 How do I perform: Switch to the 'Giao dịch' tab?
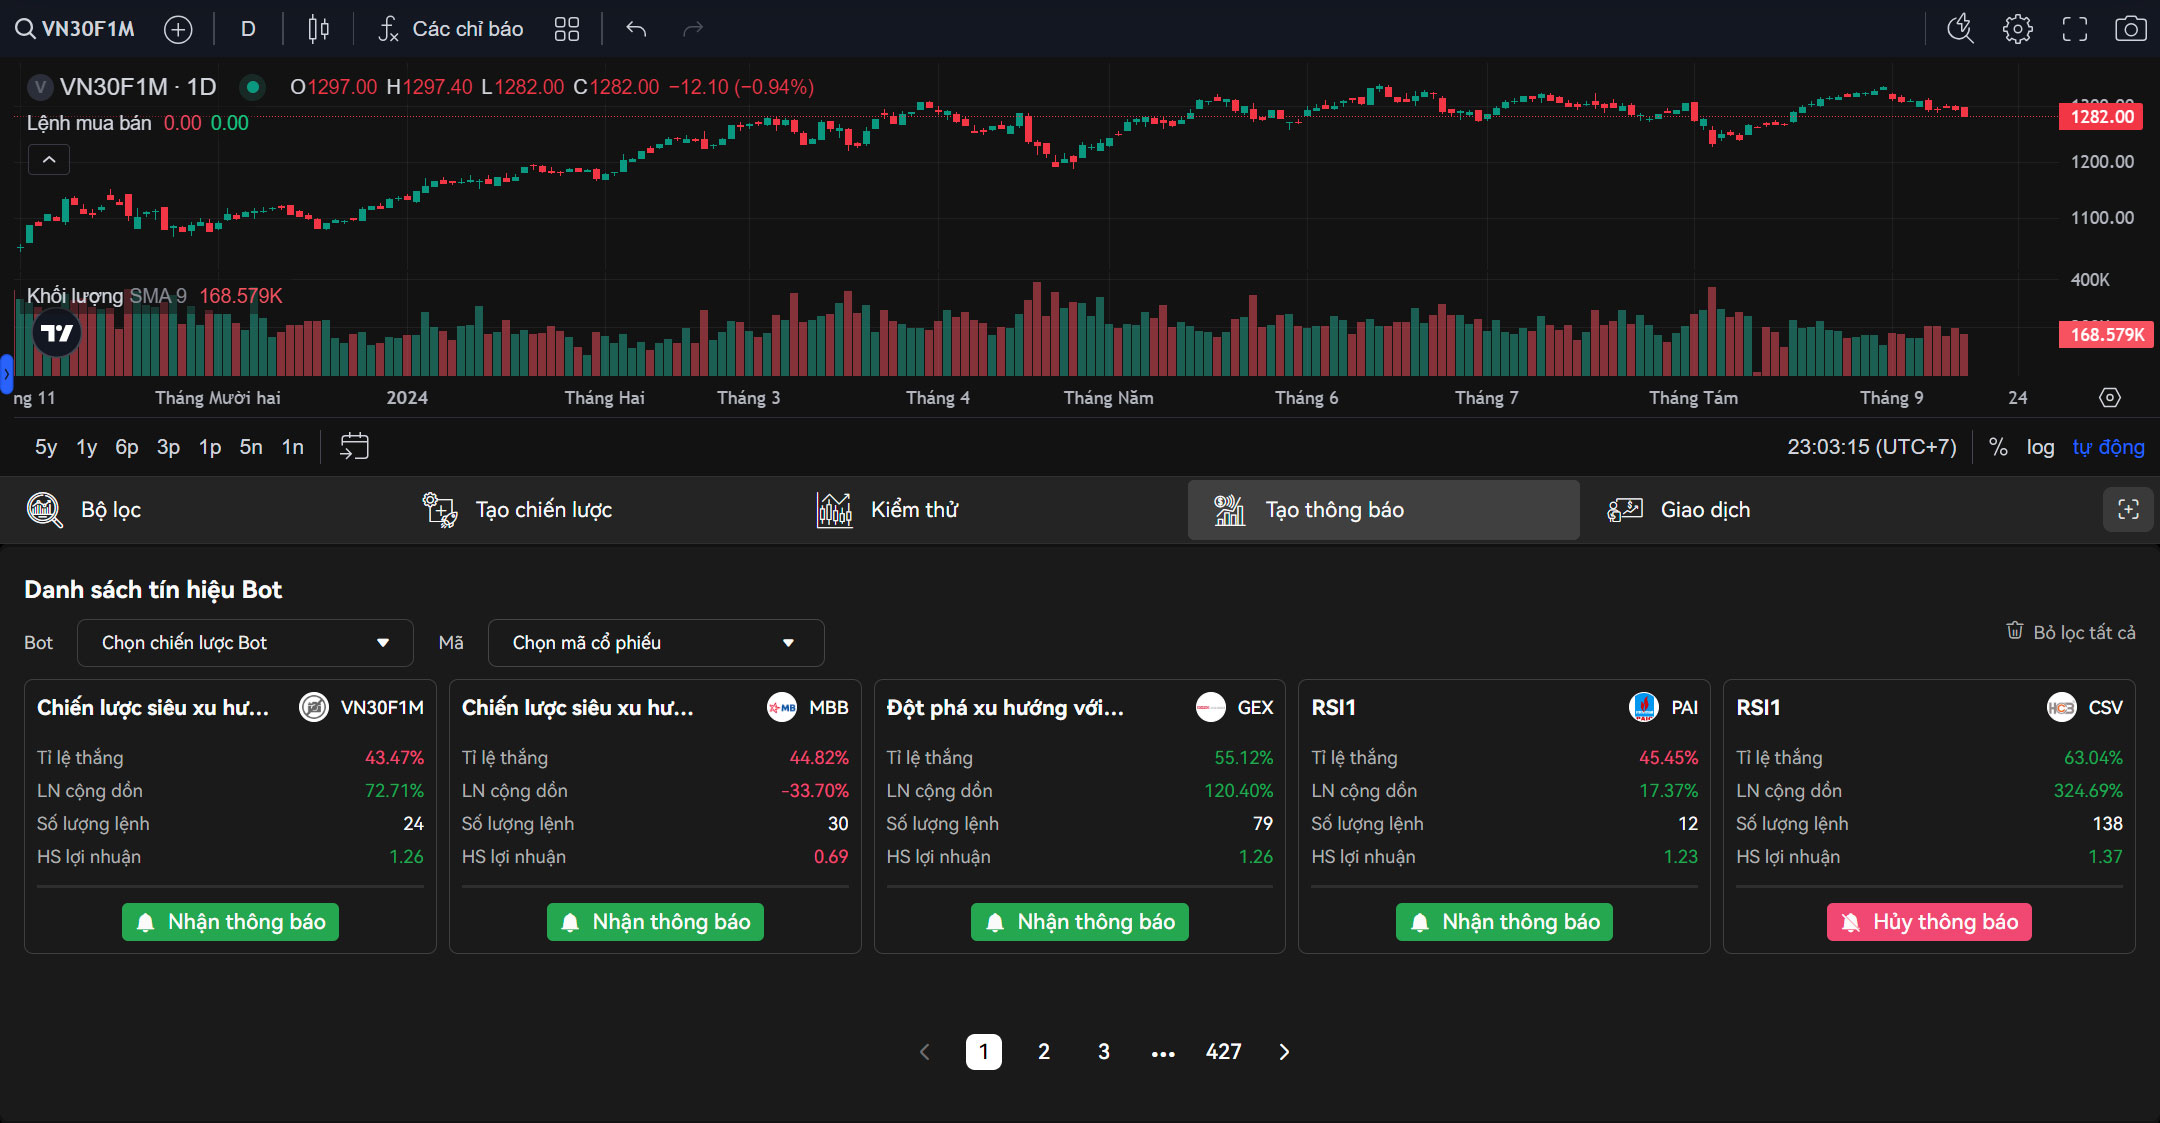click(1704, 509)
